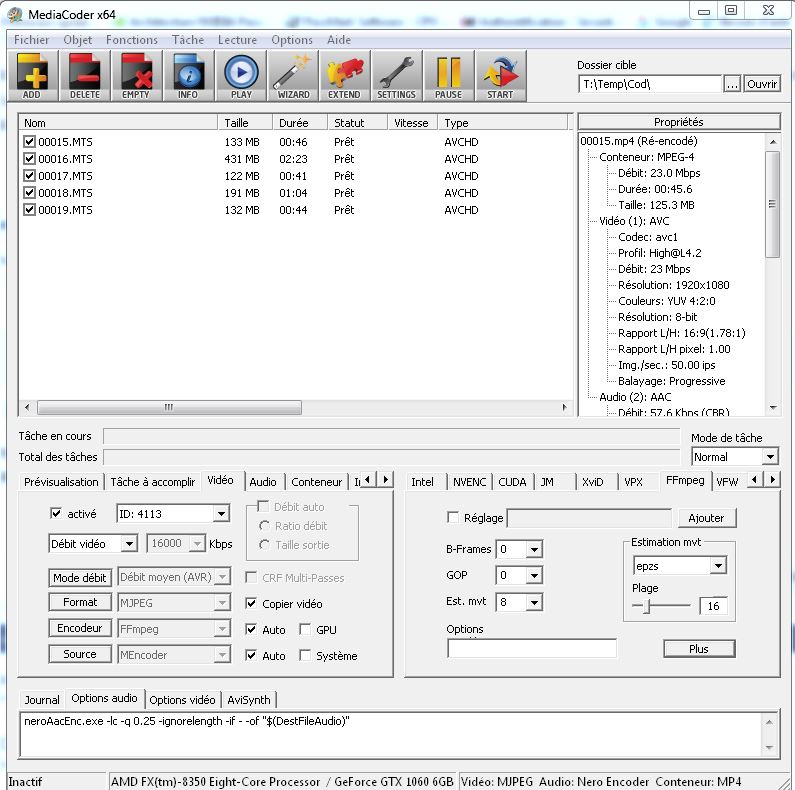Click the Ajouter button
This screenshot has width=795, height=790.
pos(706,518)
